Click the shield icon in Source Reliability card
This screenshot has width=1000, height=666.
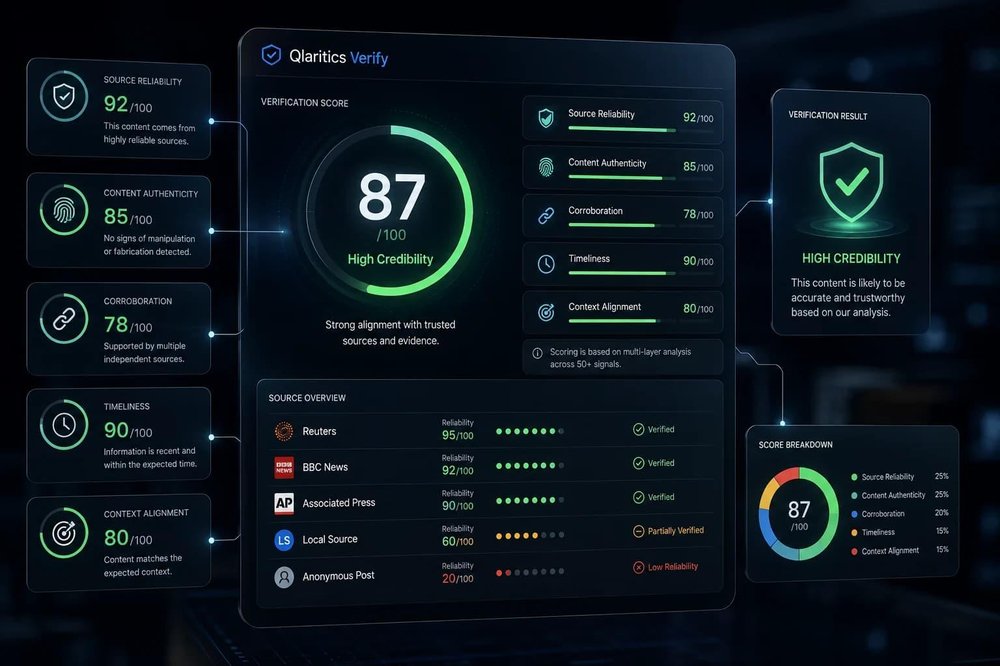64,96
